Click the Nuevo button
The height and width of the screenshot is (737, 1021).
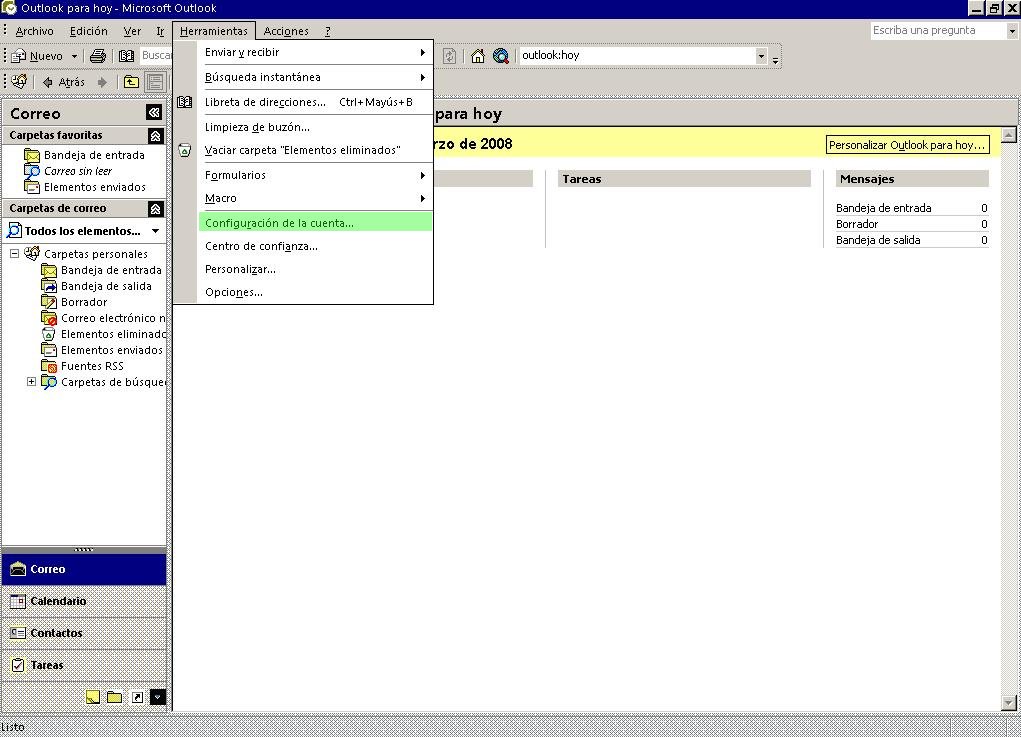(38, 56)
